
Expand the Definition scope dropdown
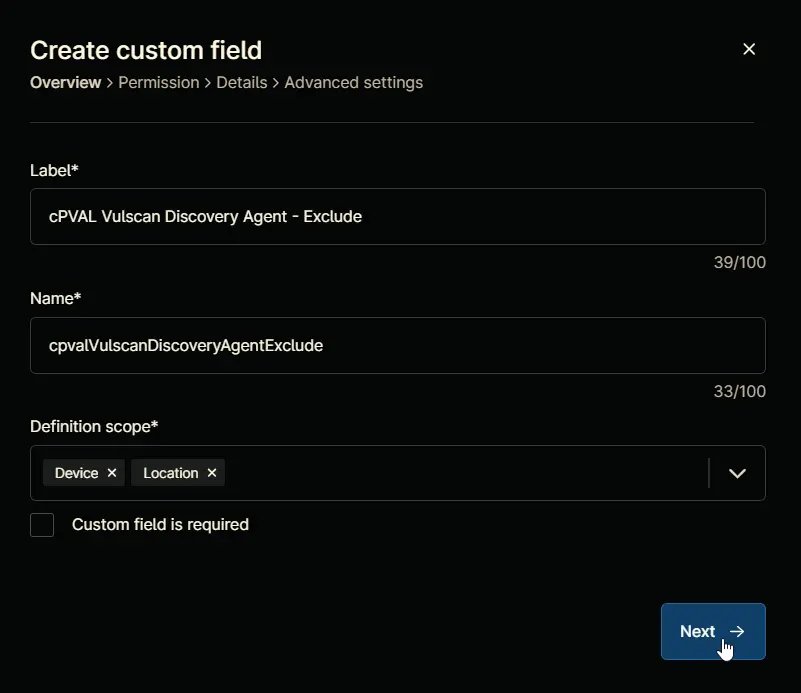(x=737, y=473)
